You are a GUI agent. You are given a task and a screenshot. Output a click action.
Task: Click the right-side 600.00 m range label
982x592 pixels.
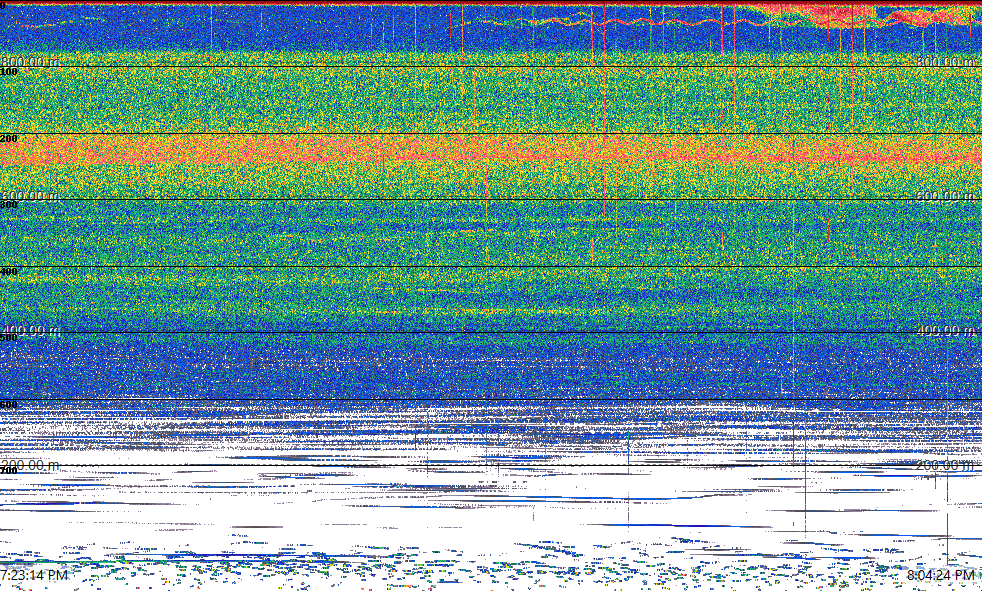pos(946,196)
